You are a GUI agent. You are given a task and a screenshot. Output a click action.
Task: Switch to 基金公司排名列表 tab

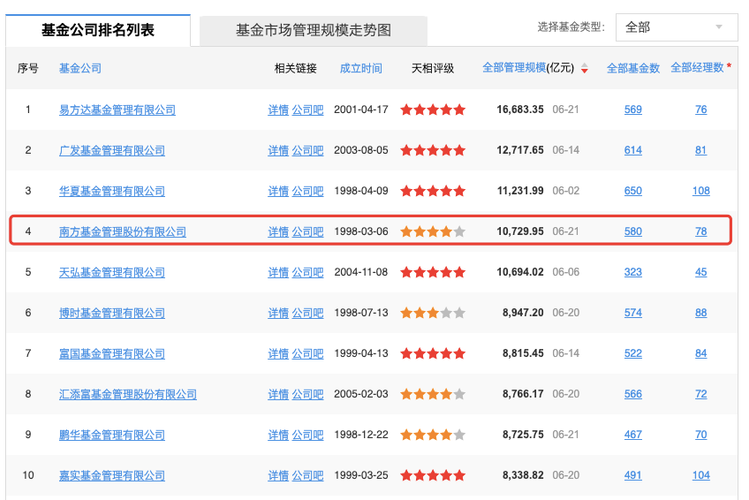98,30
